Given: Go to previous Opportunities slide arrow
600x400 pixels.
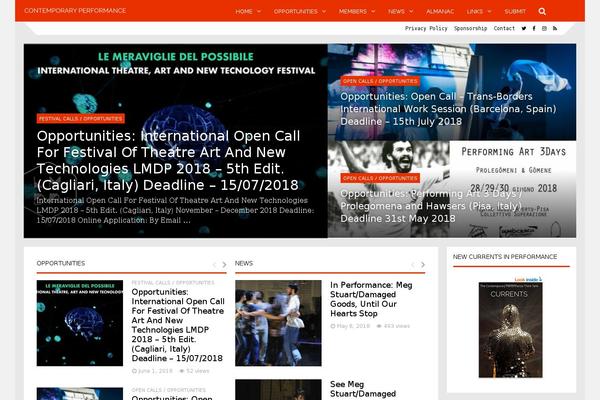Looking at the screenshot, I should point(214,264).
